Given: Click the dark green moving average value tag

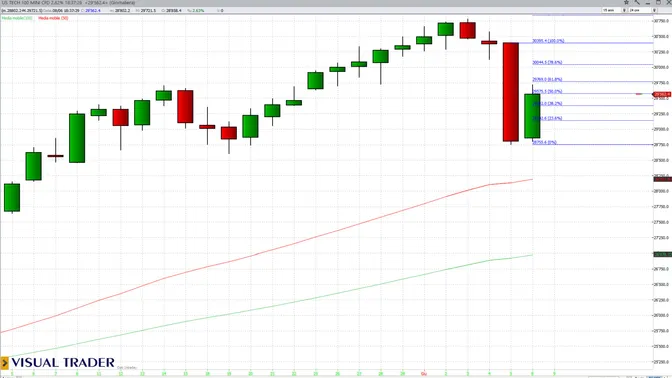Looking at the screenshot, I should coord(662,255).
